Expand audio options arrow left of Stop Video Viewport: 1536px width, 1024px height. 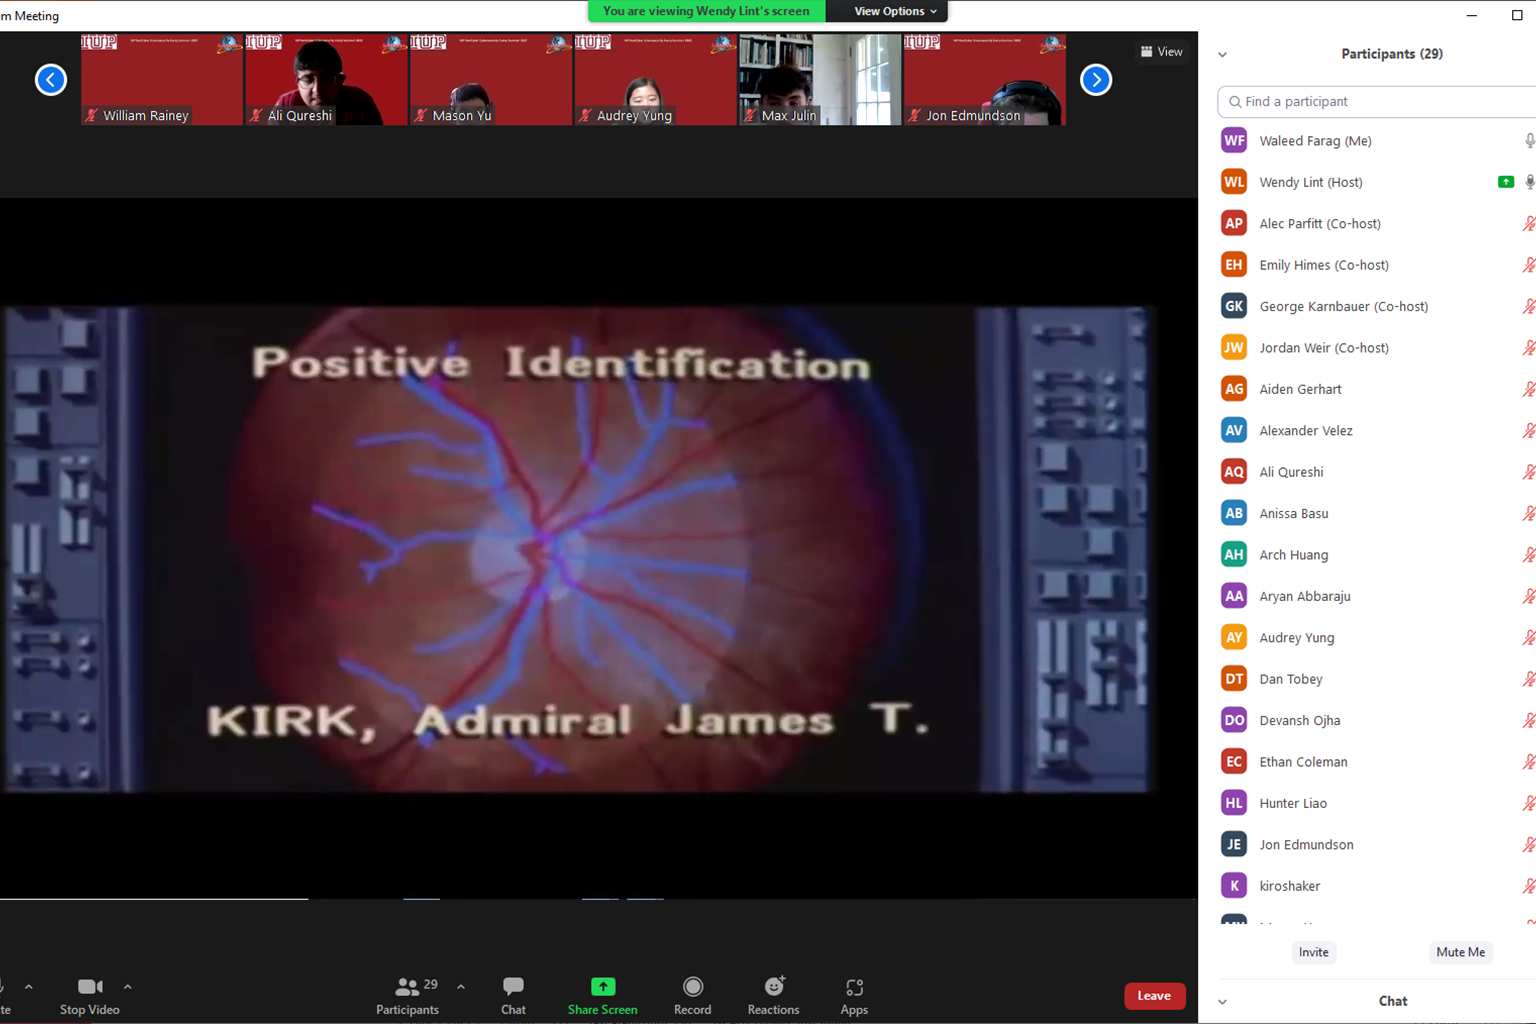(x=29, y=987)
